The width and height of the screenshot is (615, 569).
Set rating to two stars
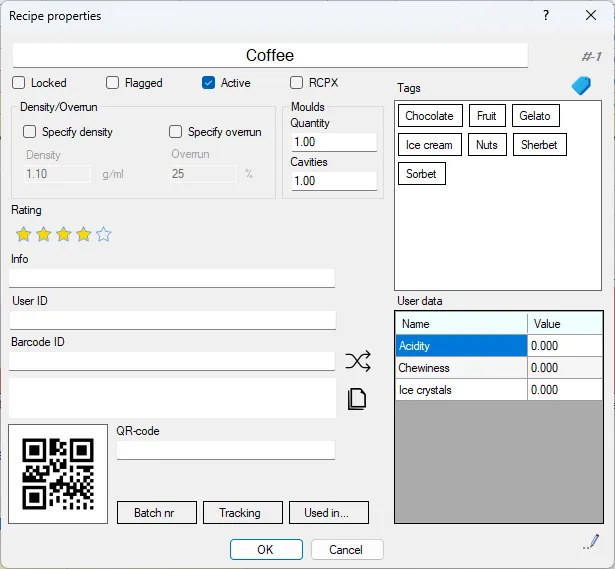(x=44, y=235)
